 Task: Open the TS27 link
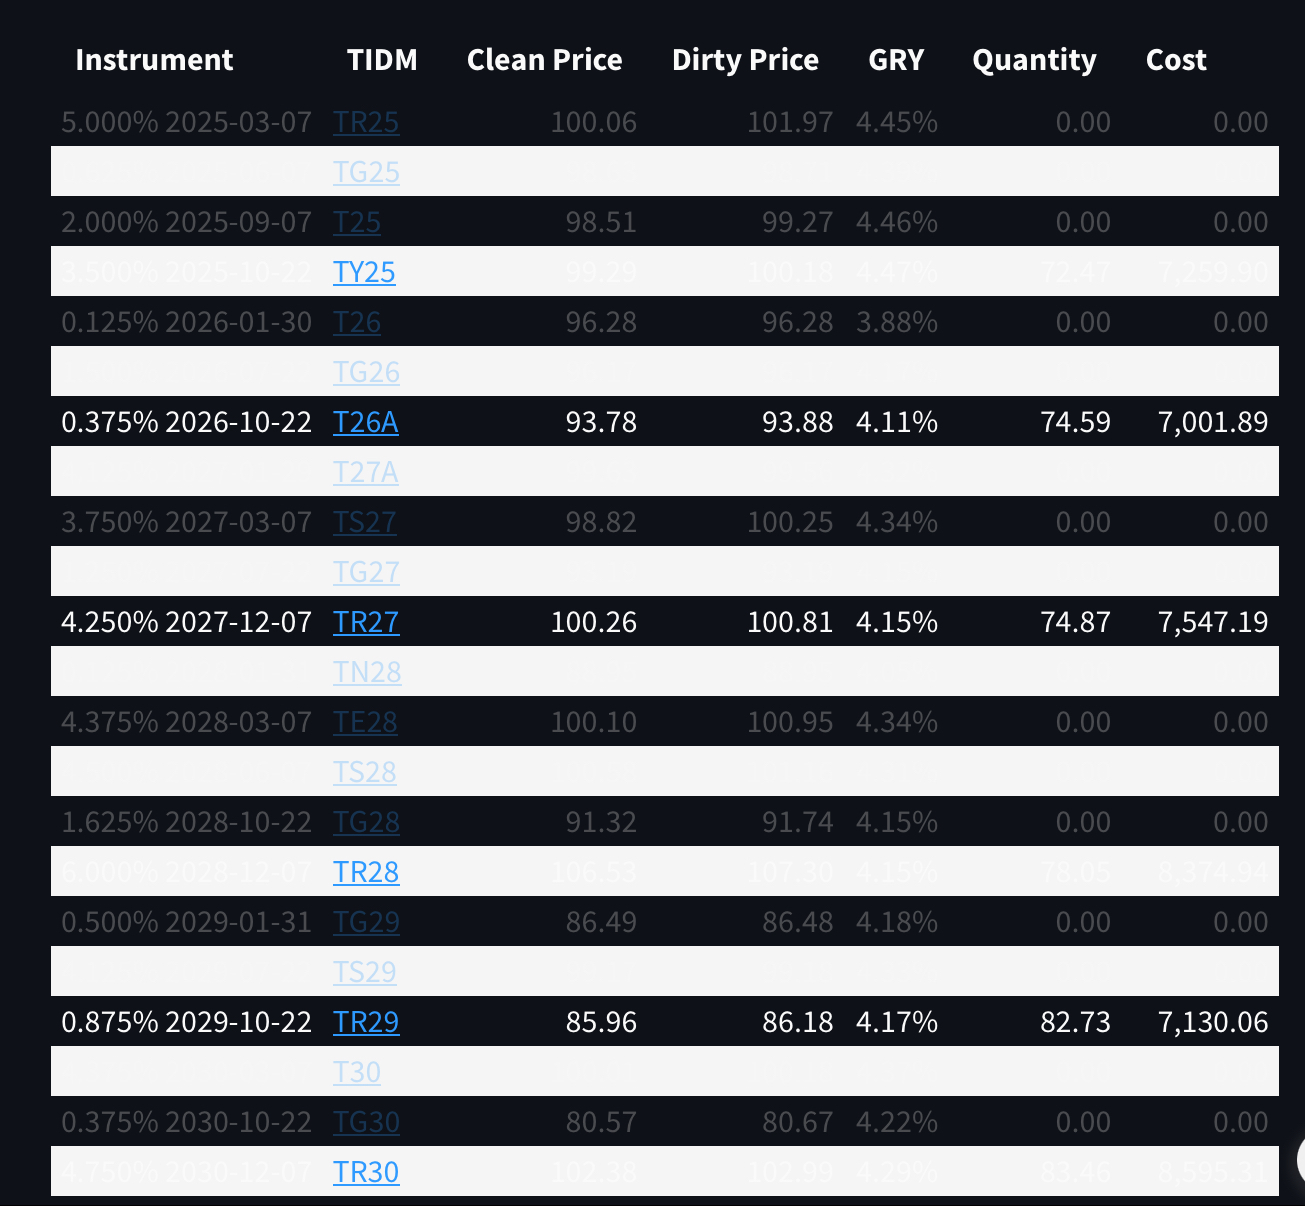tap(364, 522)
